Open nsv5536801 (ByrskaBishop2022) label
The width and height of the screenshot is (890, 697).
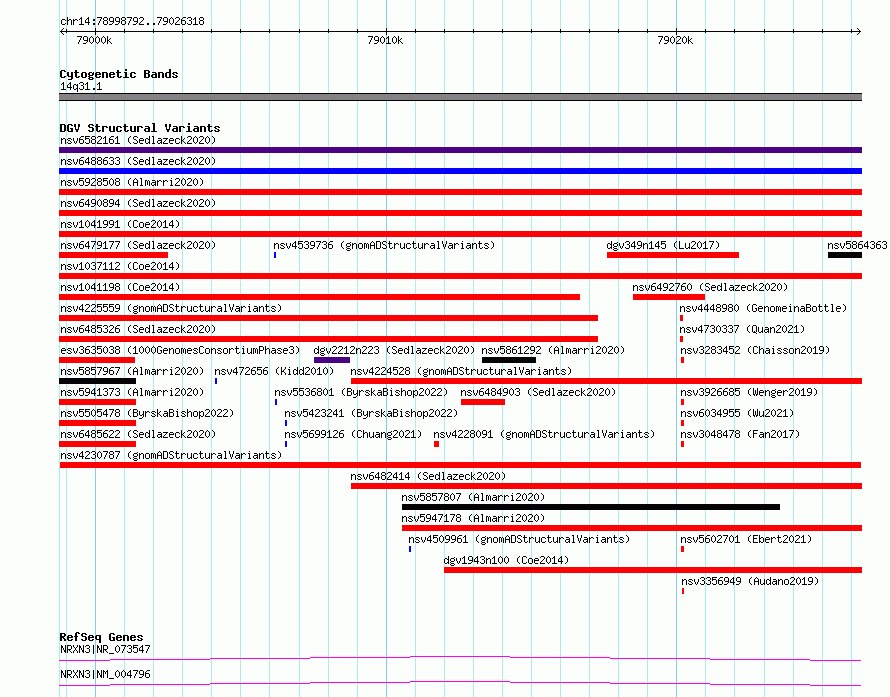click(x=361, y=392)
